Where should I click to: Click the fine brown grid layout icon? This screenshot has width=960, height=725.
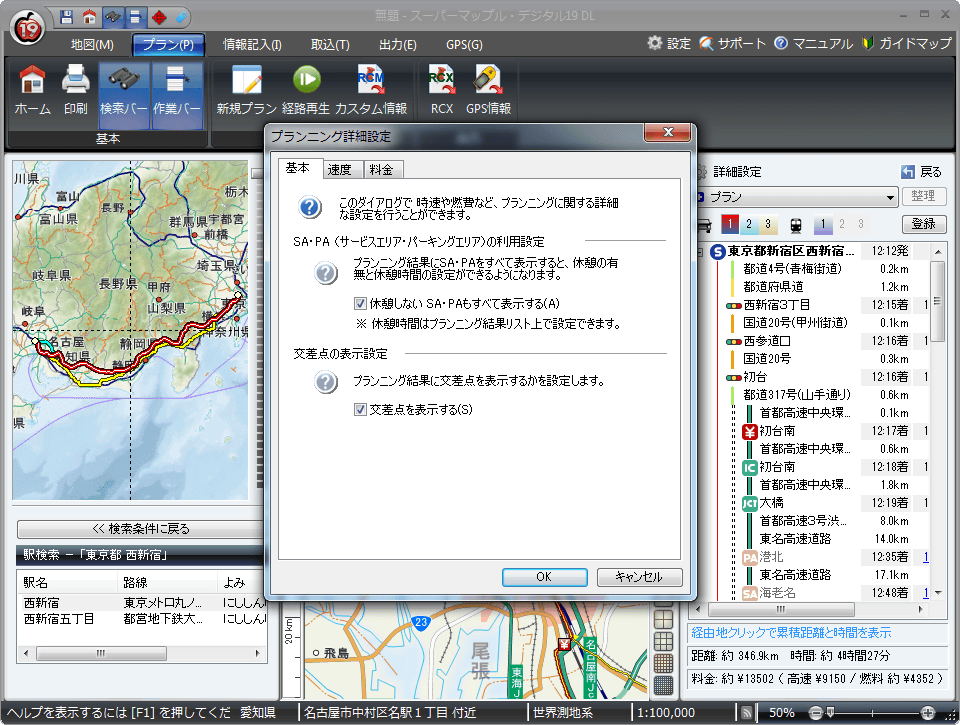pos(664,664)
